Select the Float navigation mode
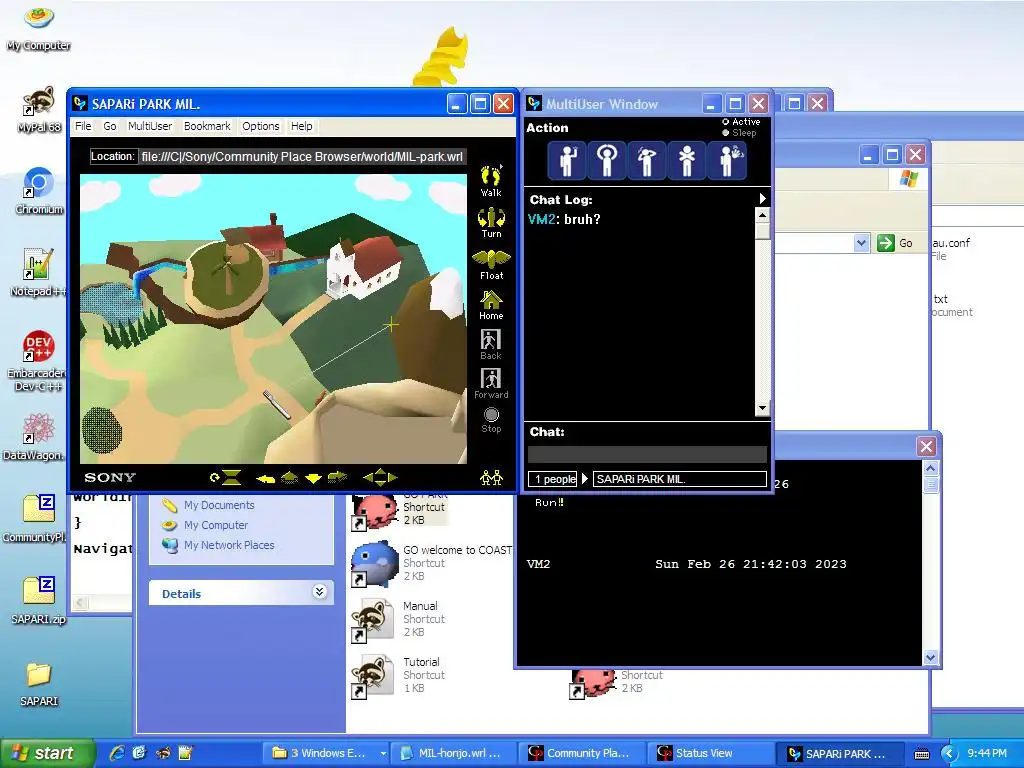1024x768 pixels. pyautogui.click(x=491, y=265)
